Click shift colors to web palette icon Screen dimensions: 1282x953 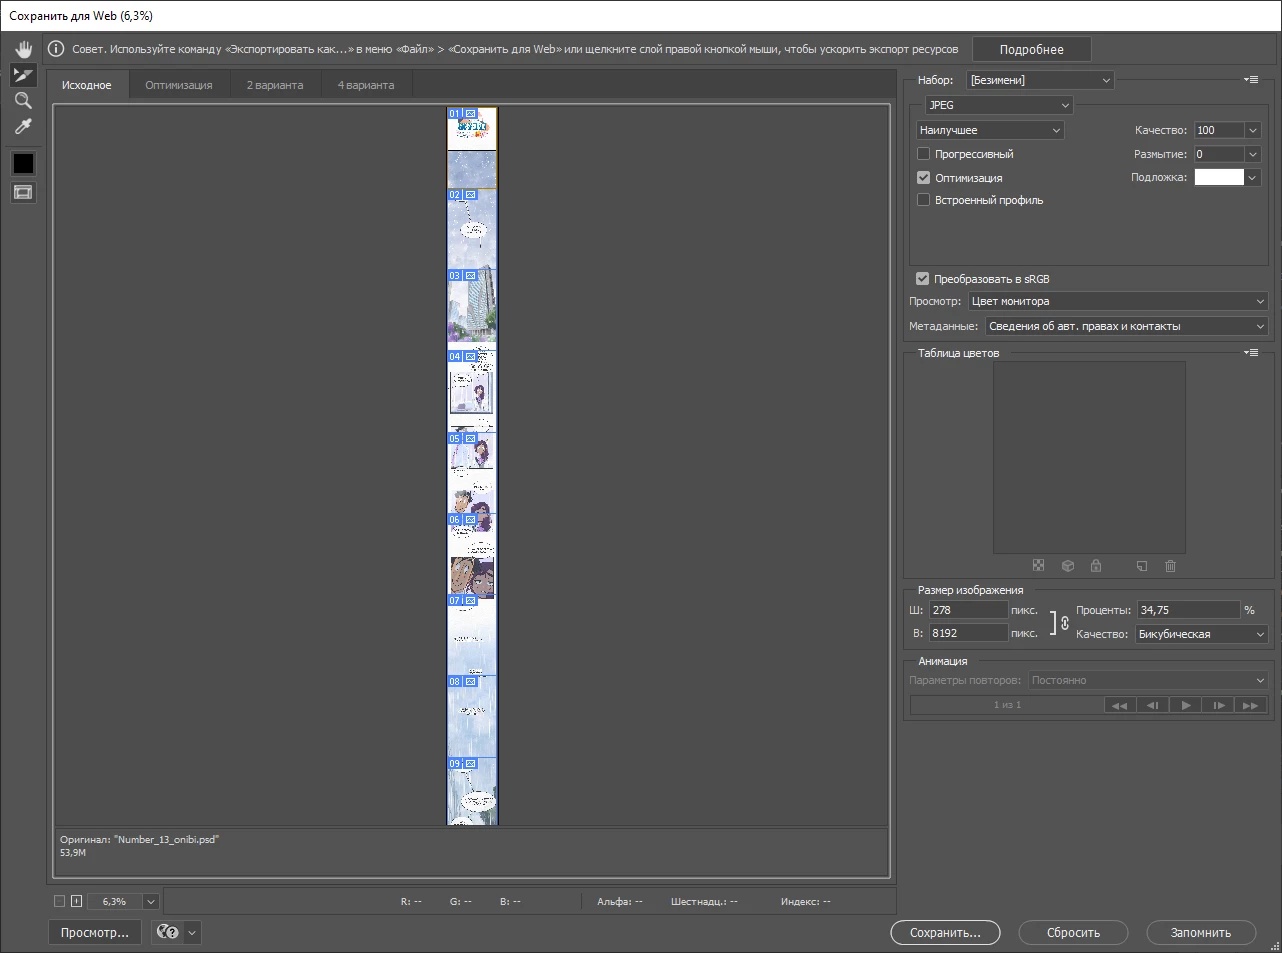coord(1067,566)
